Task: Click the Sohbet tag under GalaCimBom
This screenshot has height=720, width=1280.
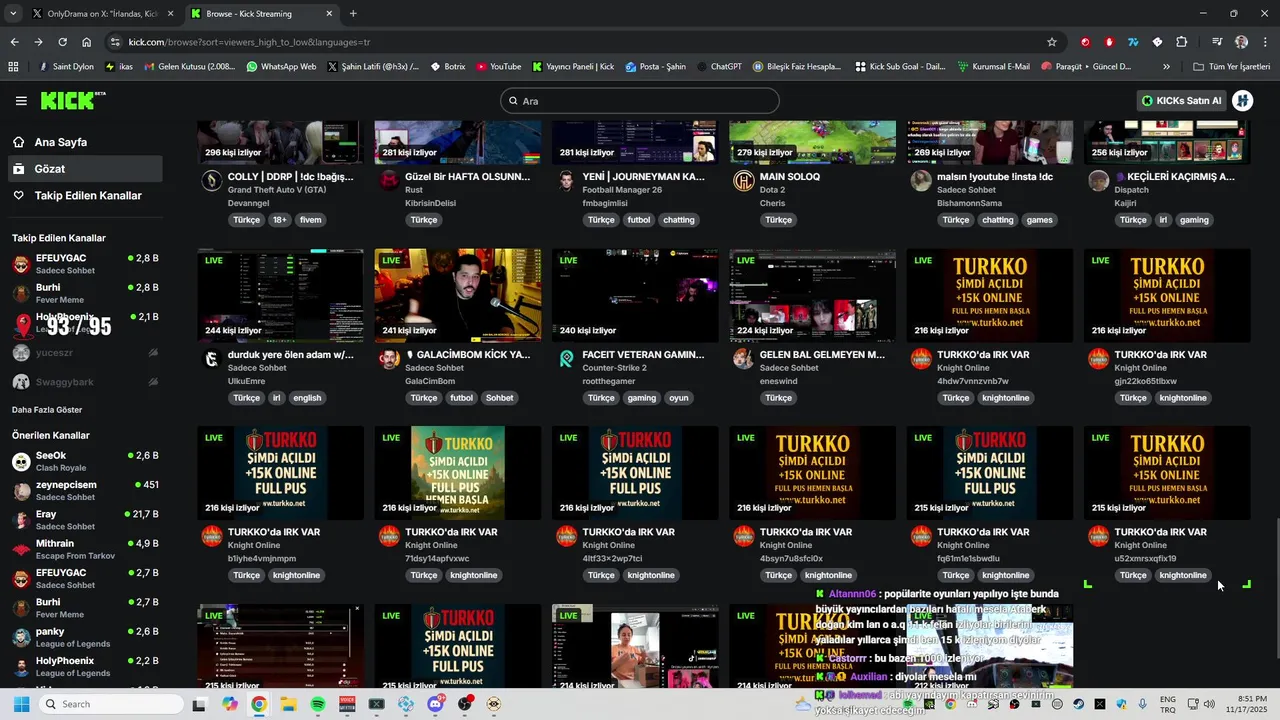Action: 499,398
